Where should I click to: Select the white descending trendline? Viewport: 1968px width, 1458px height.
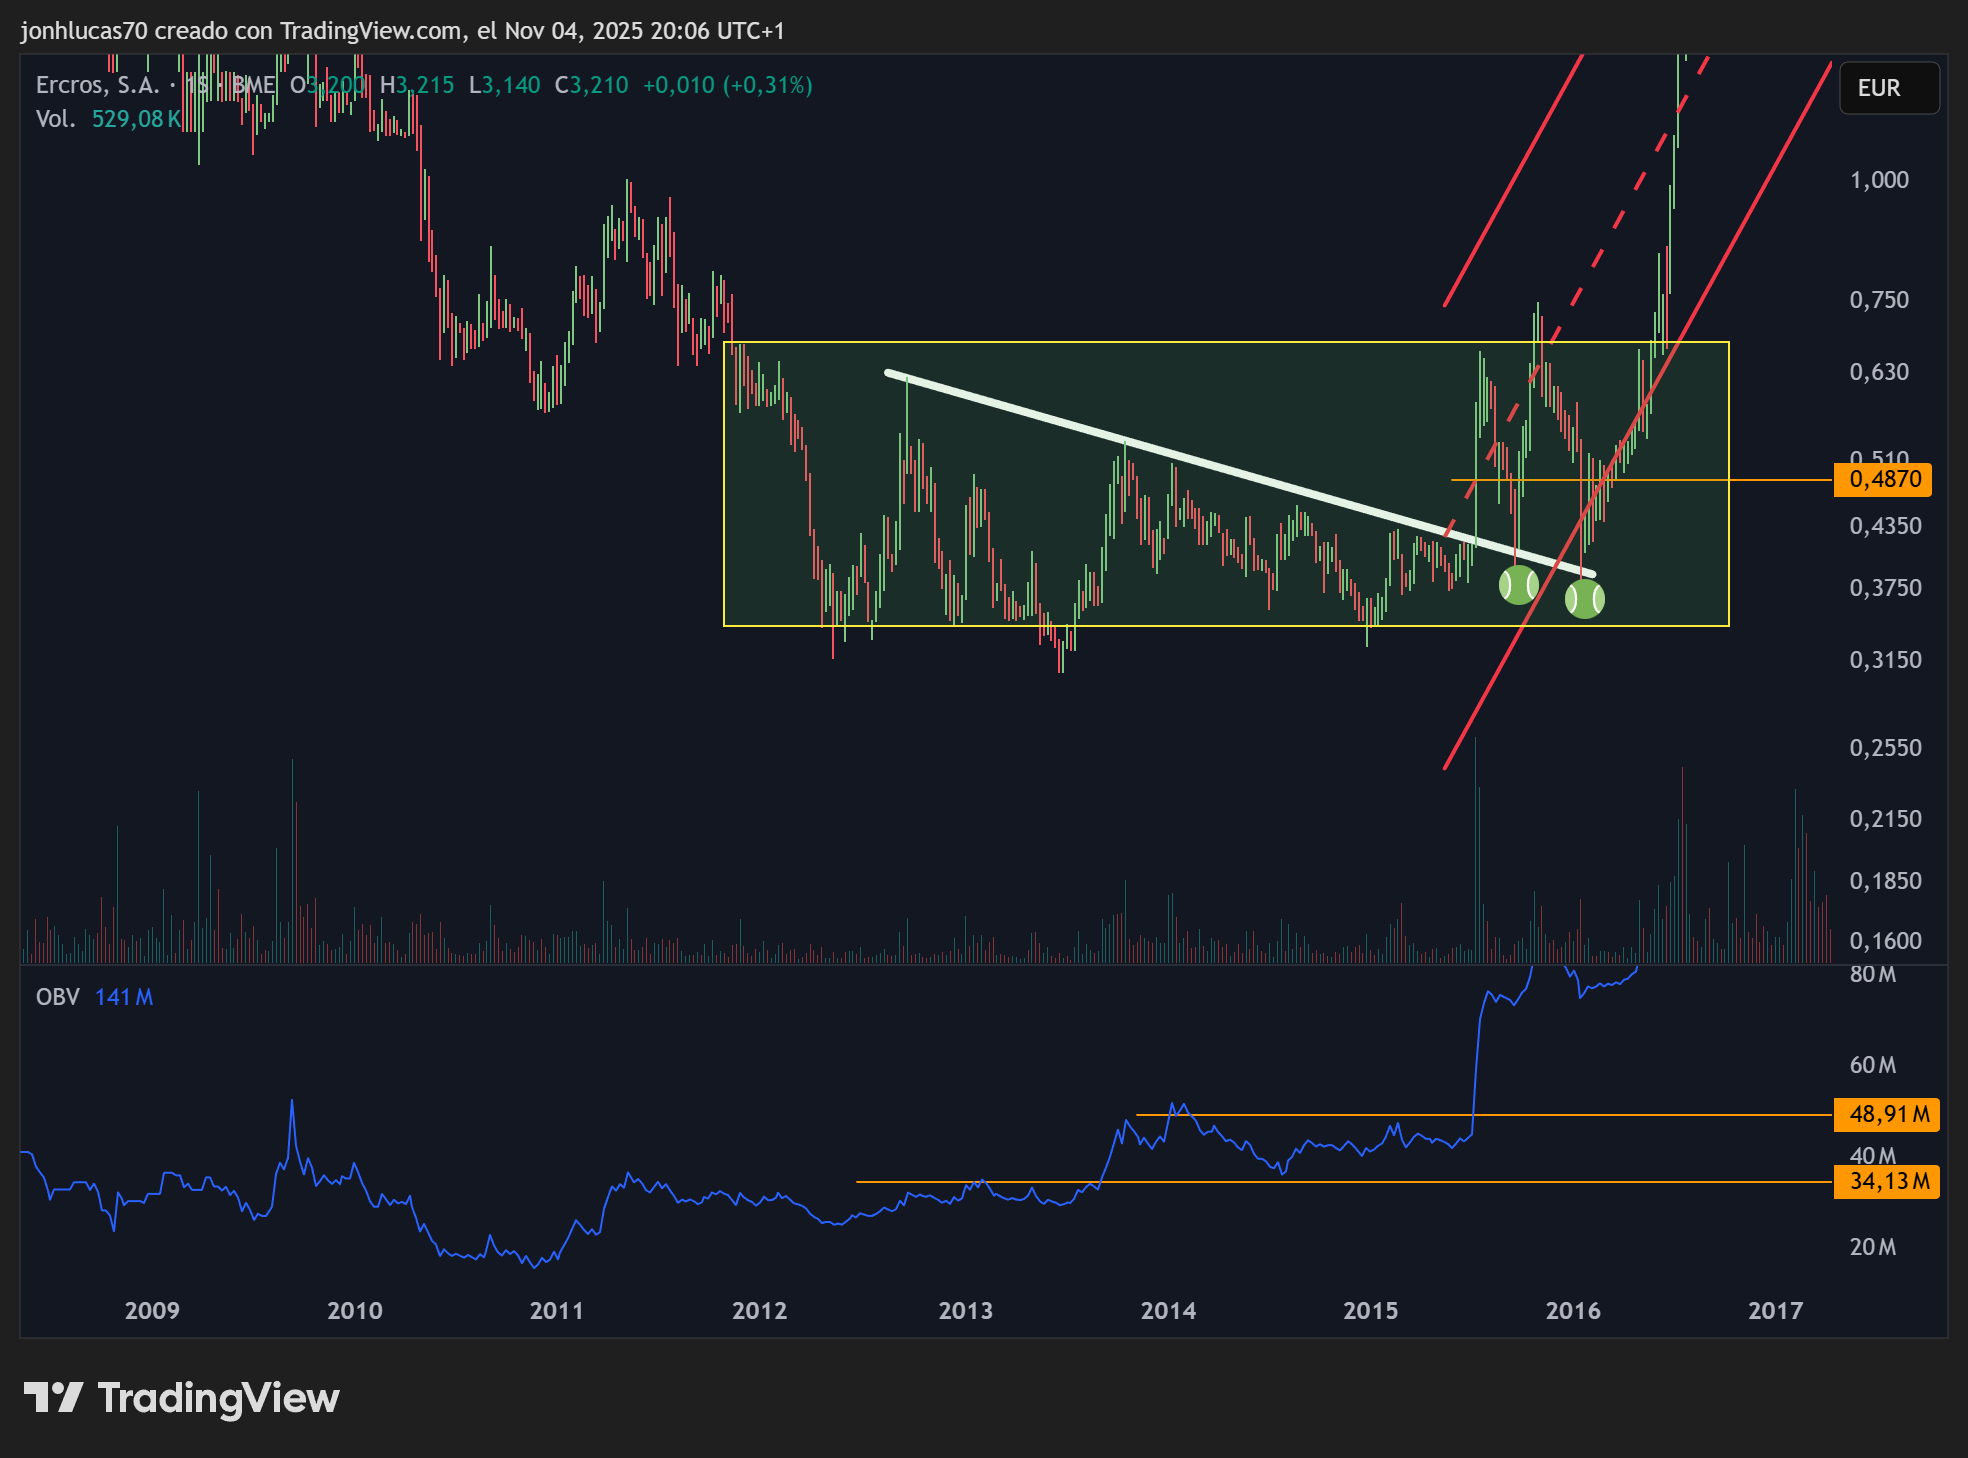click(x=1200, y=463)
